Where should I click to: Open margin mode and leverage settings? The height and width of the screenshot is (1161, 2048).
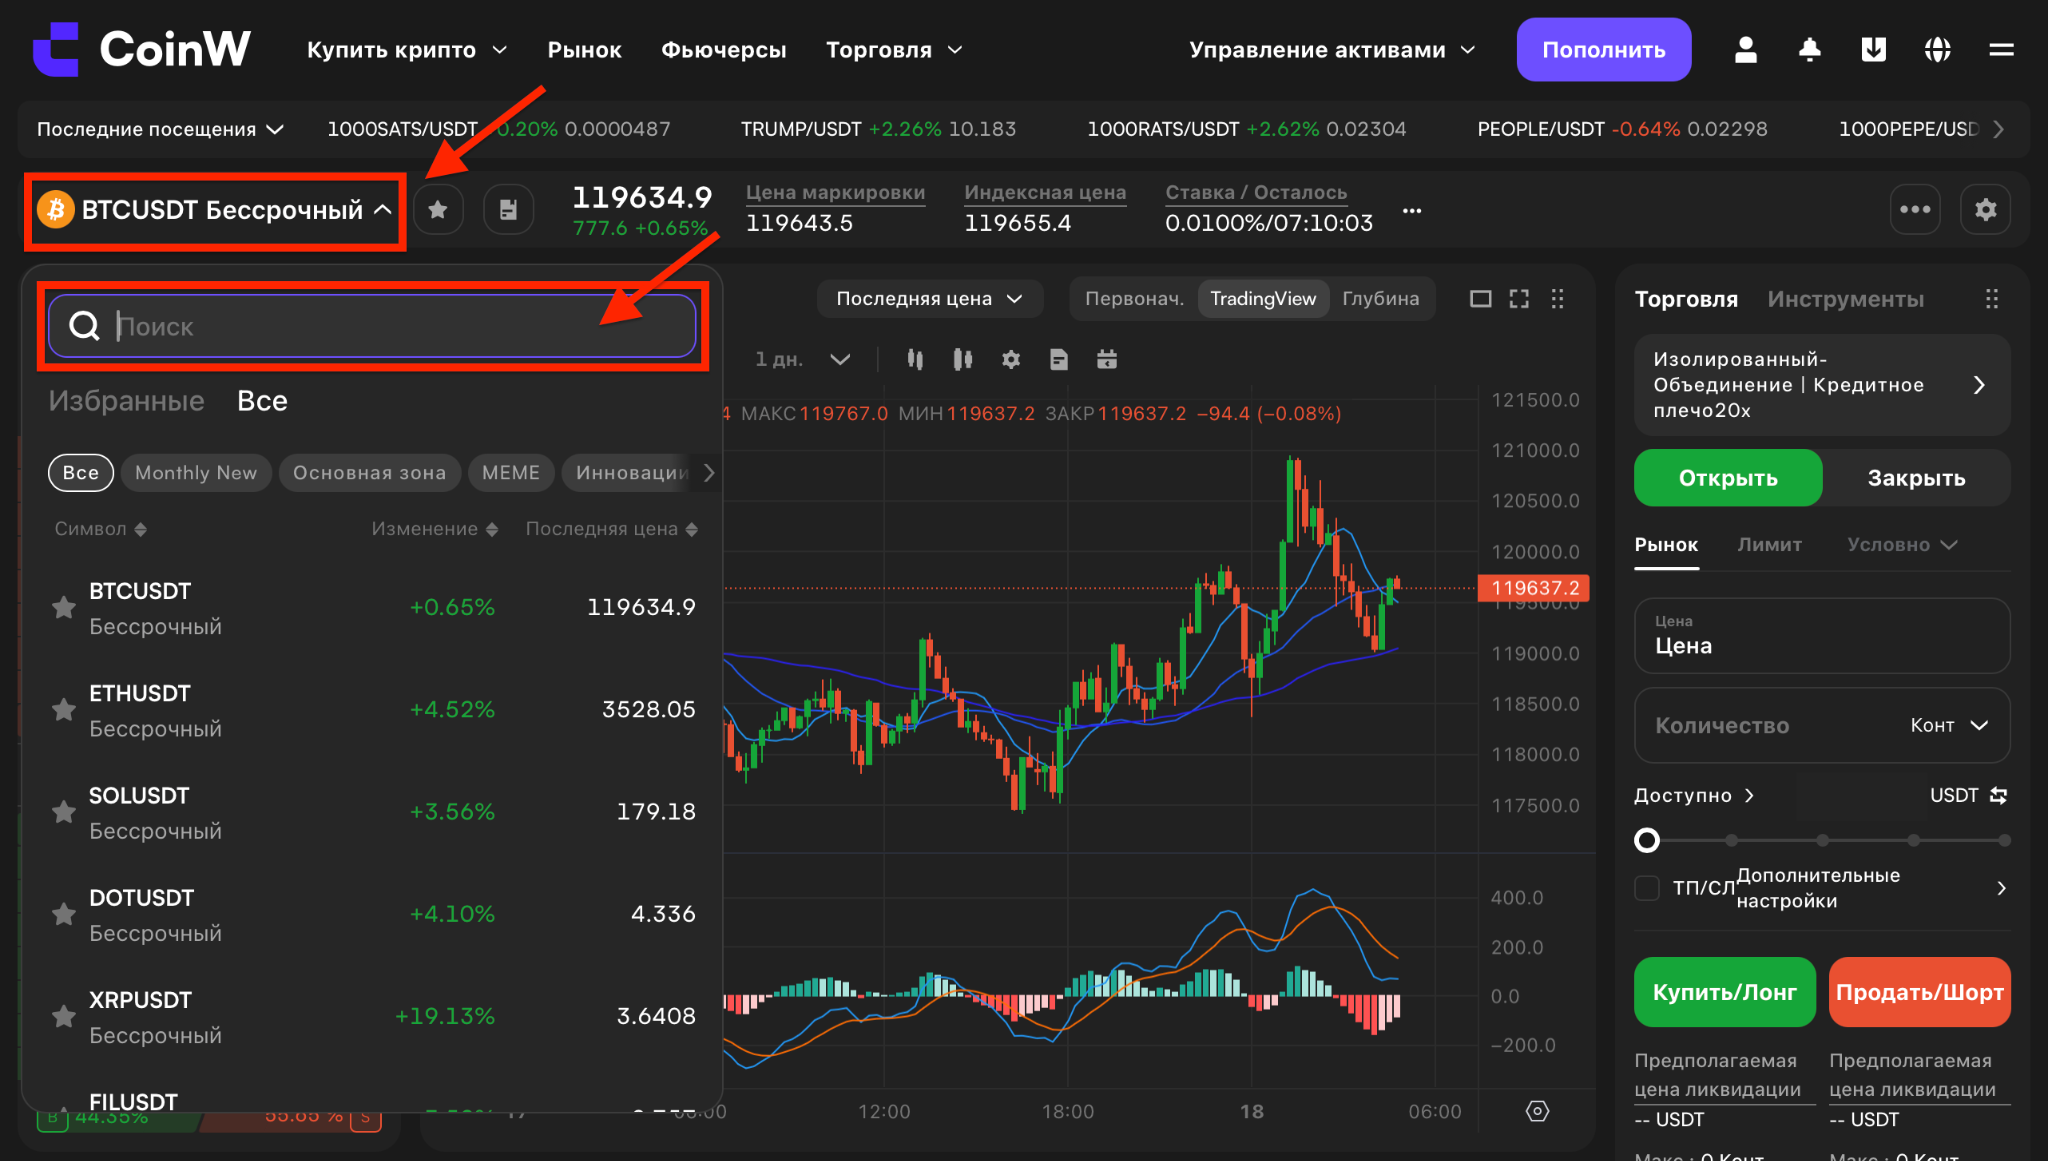[1821, 385]
